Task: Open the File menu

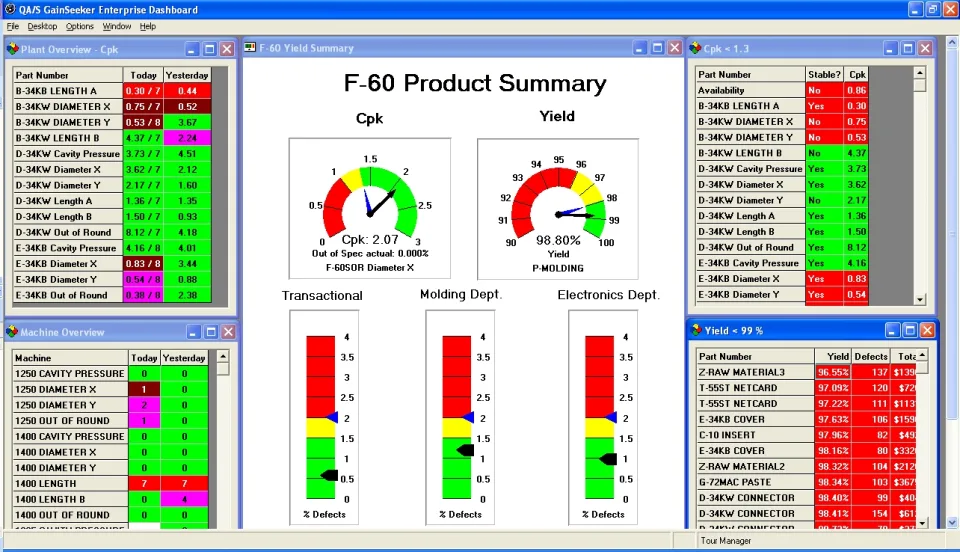Action: [13, 26]
